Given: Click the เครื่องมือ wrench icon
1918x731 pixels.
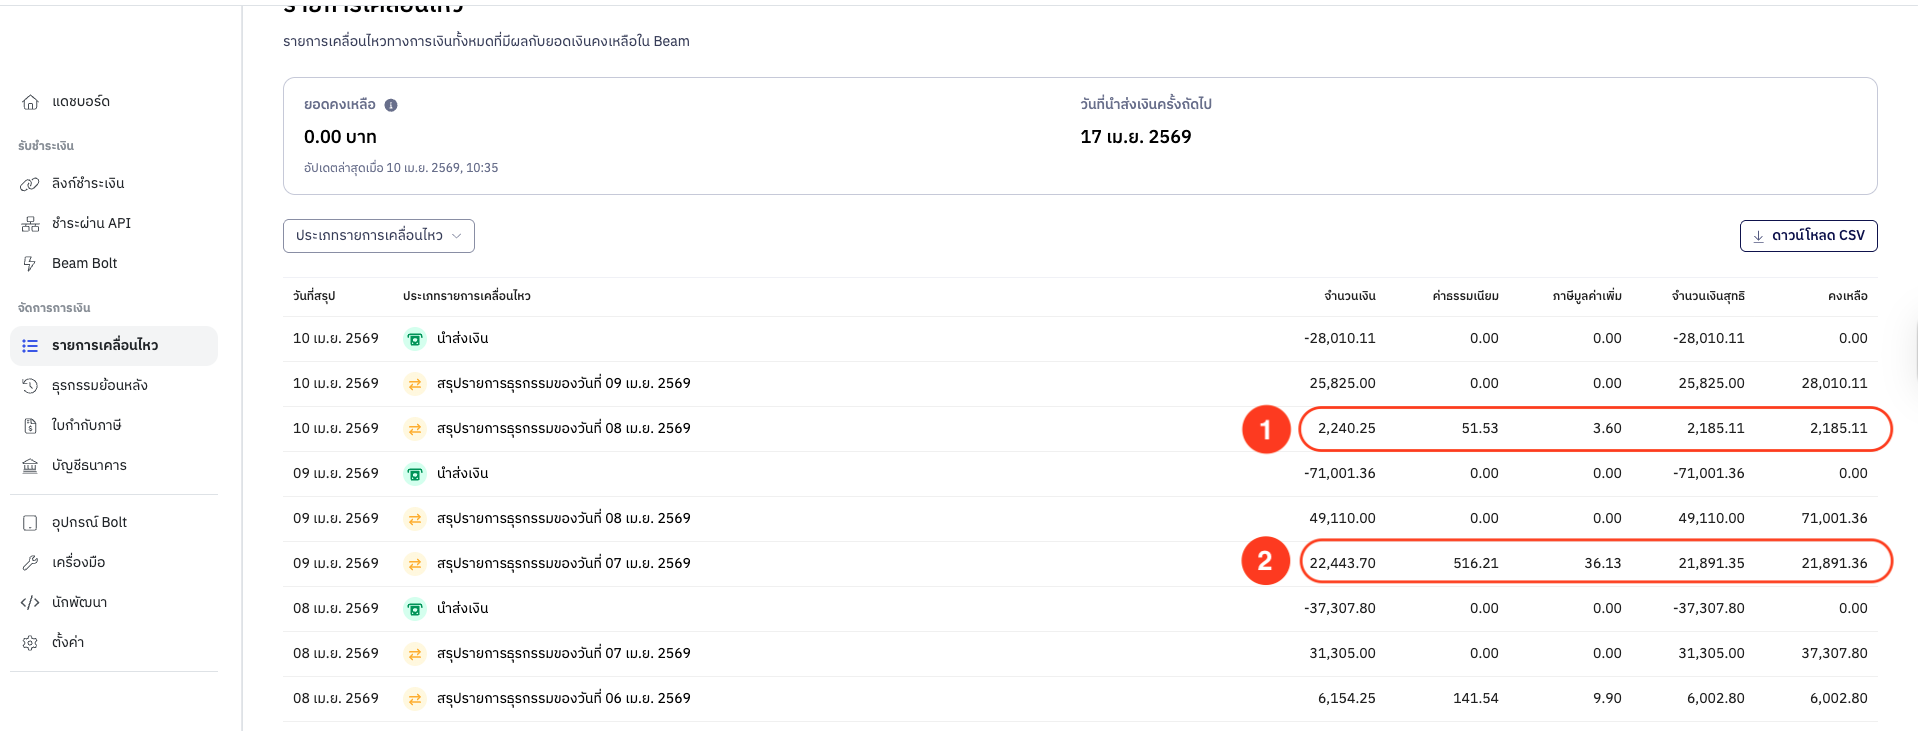Looking at the screenshot, I should [x=30, y=563].
